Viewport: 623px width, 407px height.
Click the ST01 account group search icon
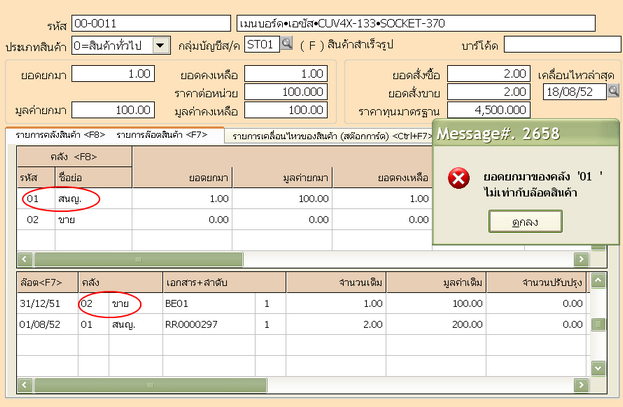pos(286,44)
